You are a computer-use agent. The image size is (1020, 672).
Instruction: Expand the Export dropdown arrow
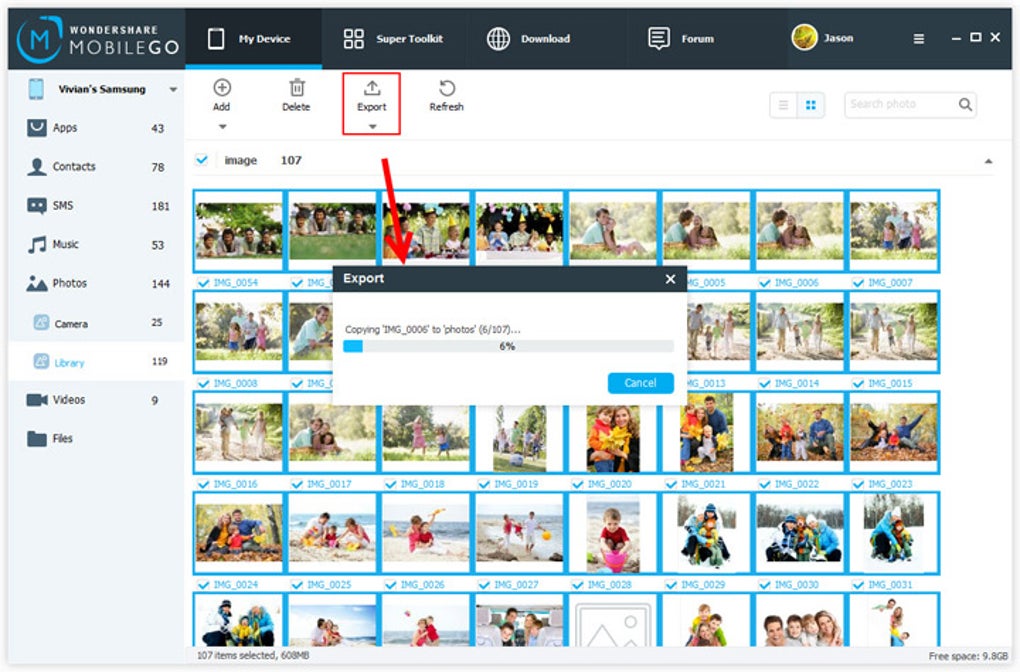373,127
